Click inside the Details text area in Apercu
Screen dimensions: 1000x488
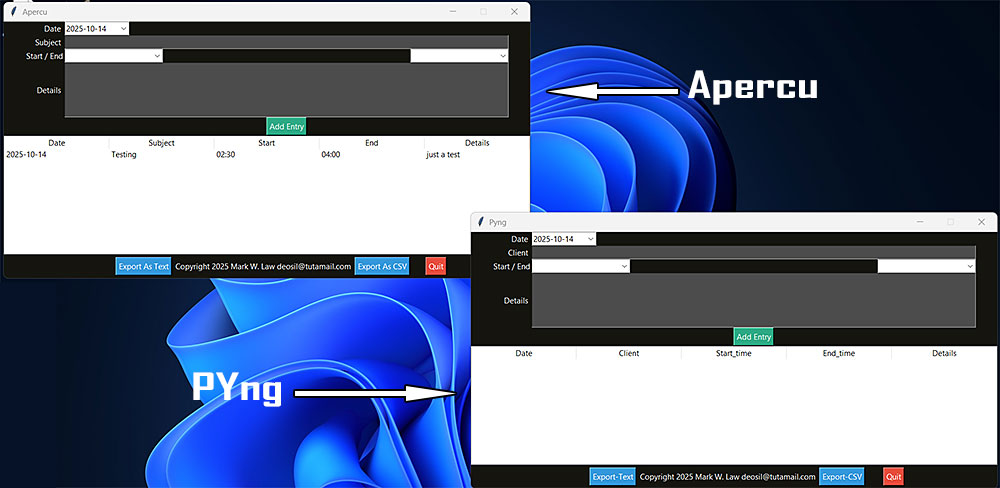287,90
